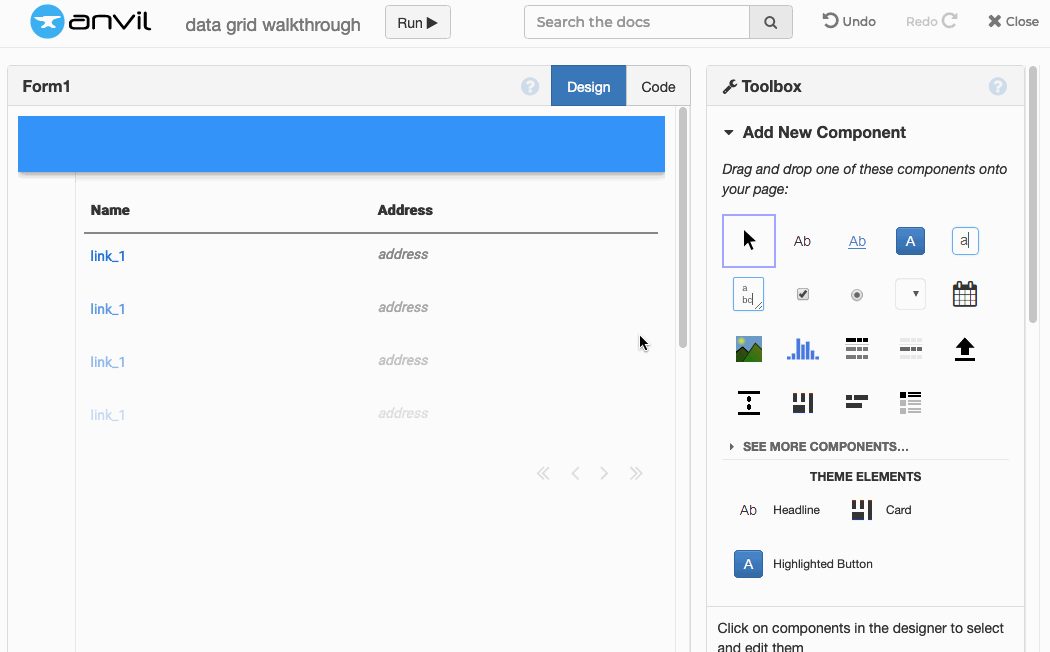Viewport: 1050px width, 652px height.
Task: Select the Highlighted Button theme element
Action: tap(804, 564)
